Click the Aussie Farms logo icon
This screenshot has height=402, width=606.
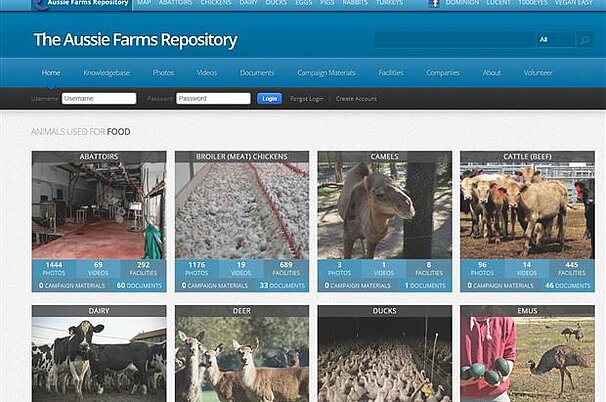[x=39, y=4]
